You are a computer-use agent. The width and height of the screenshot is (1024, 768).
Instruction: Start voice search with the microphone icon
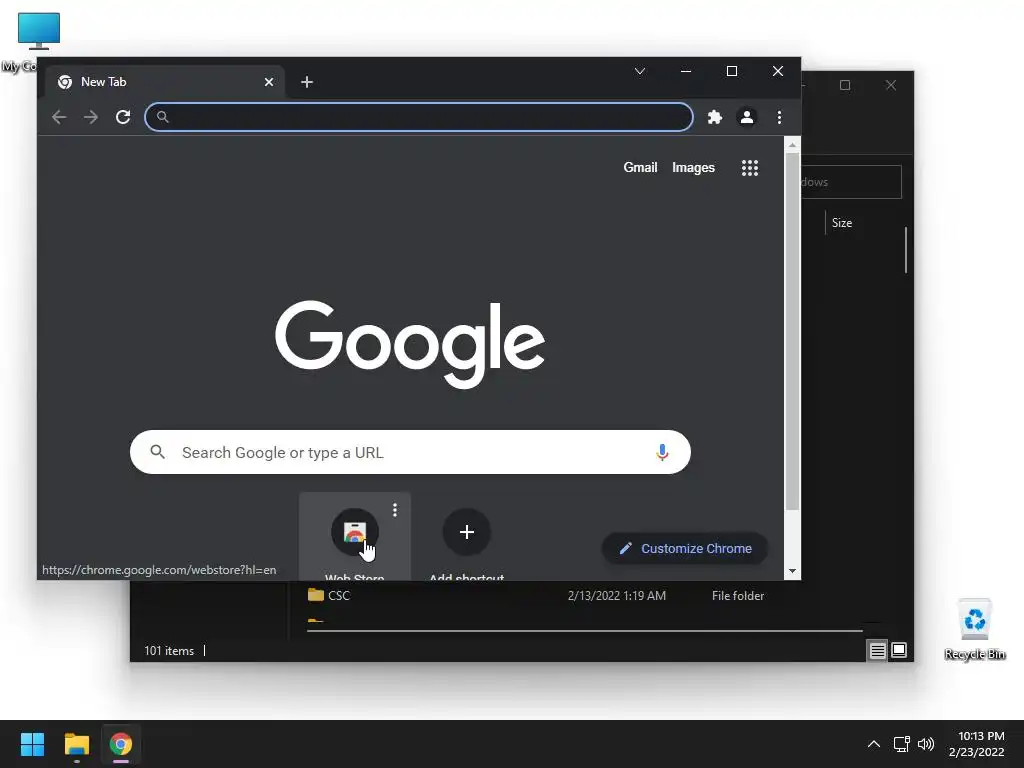(x=662, y=452)
